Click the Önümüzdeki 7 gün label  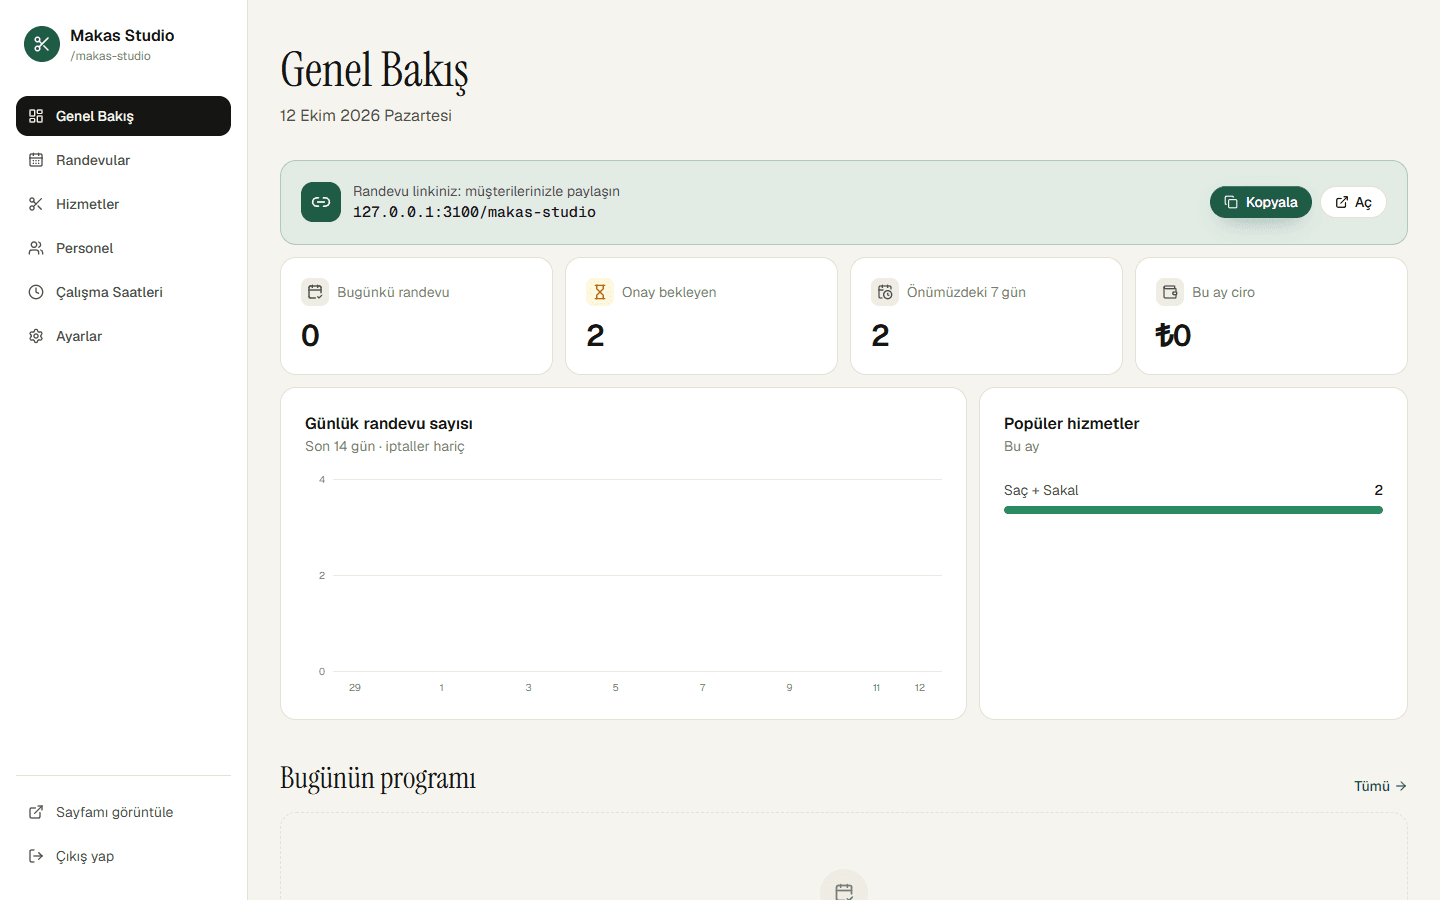click(x=966, y=292)
